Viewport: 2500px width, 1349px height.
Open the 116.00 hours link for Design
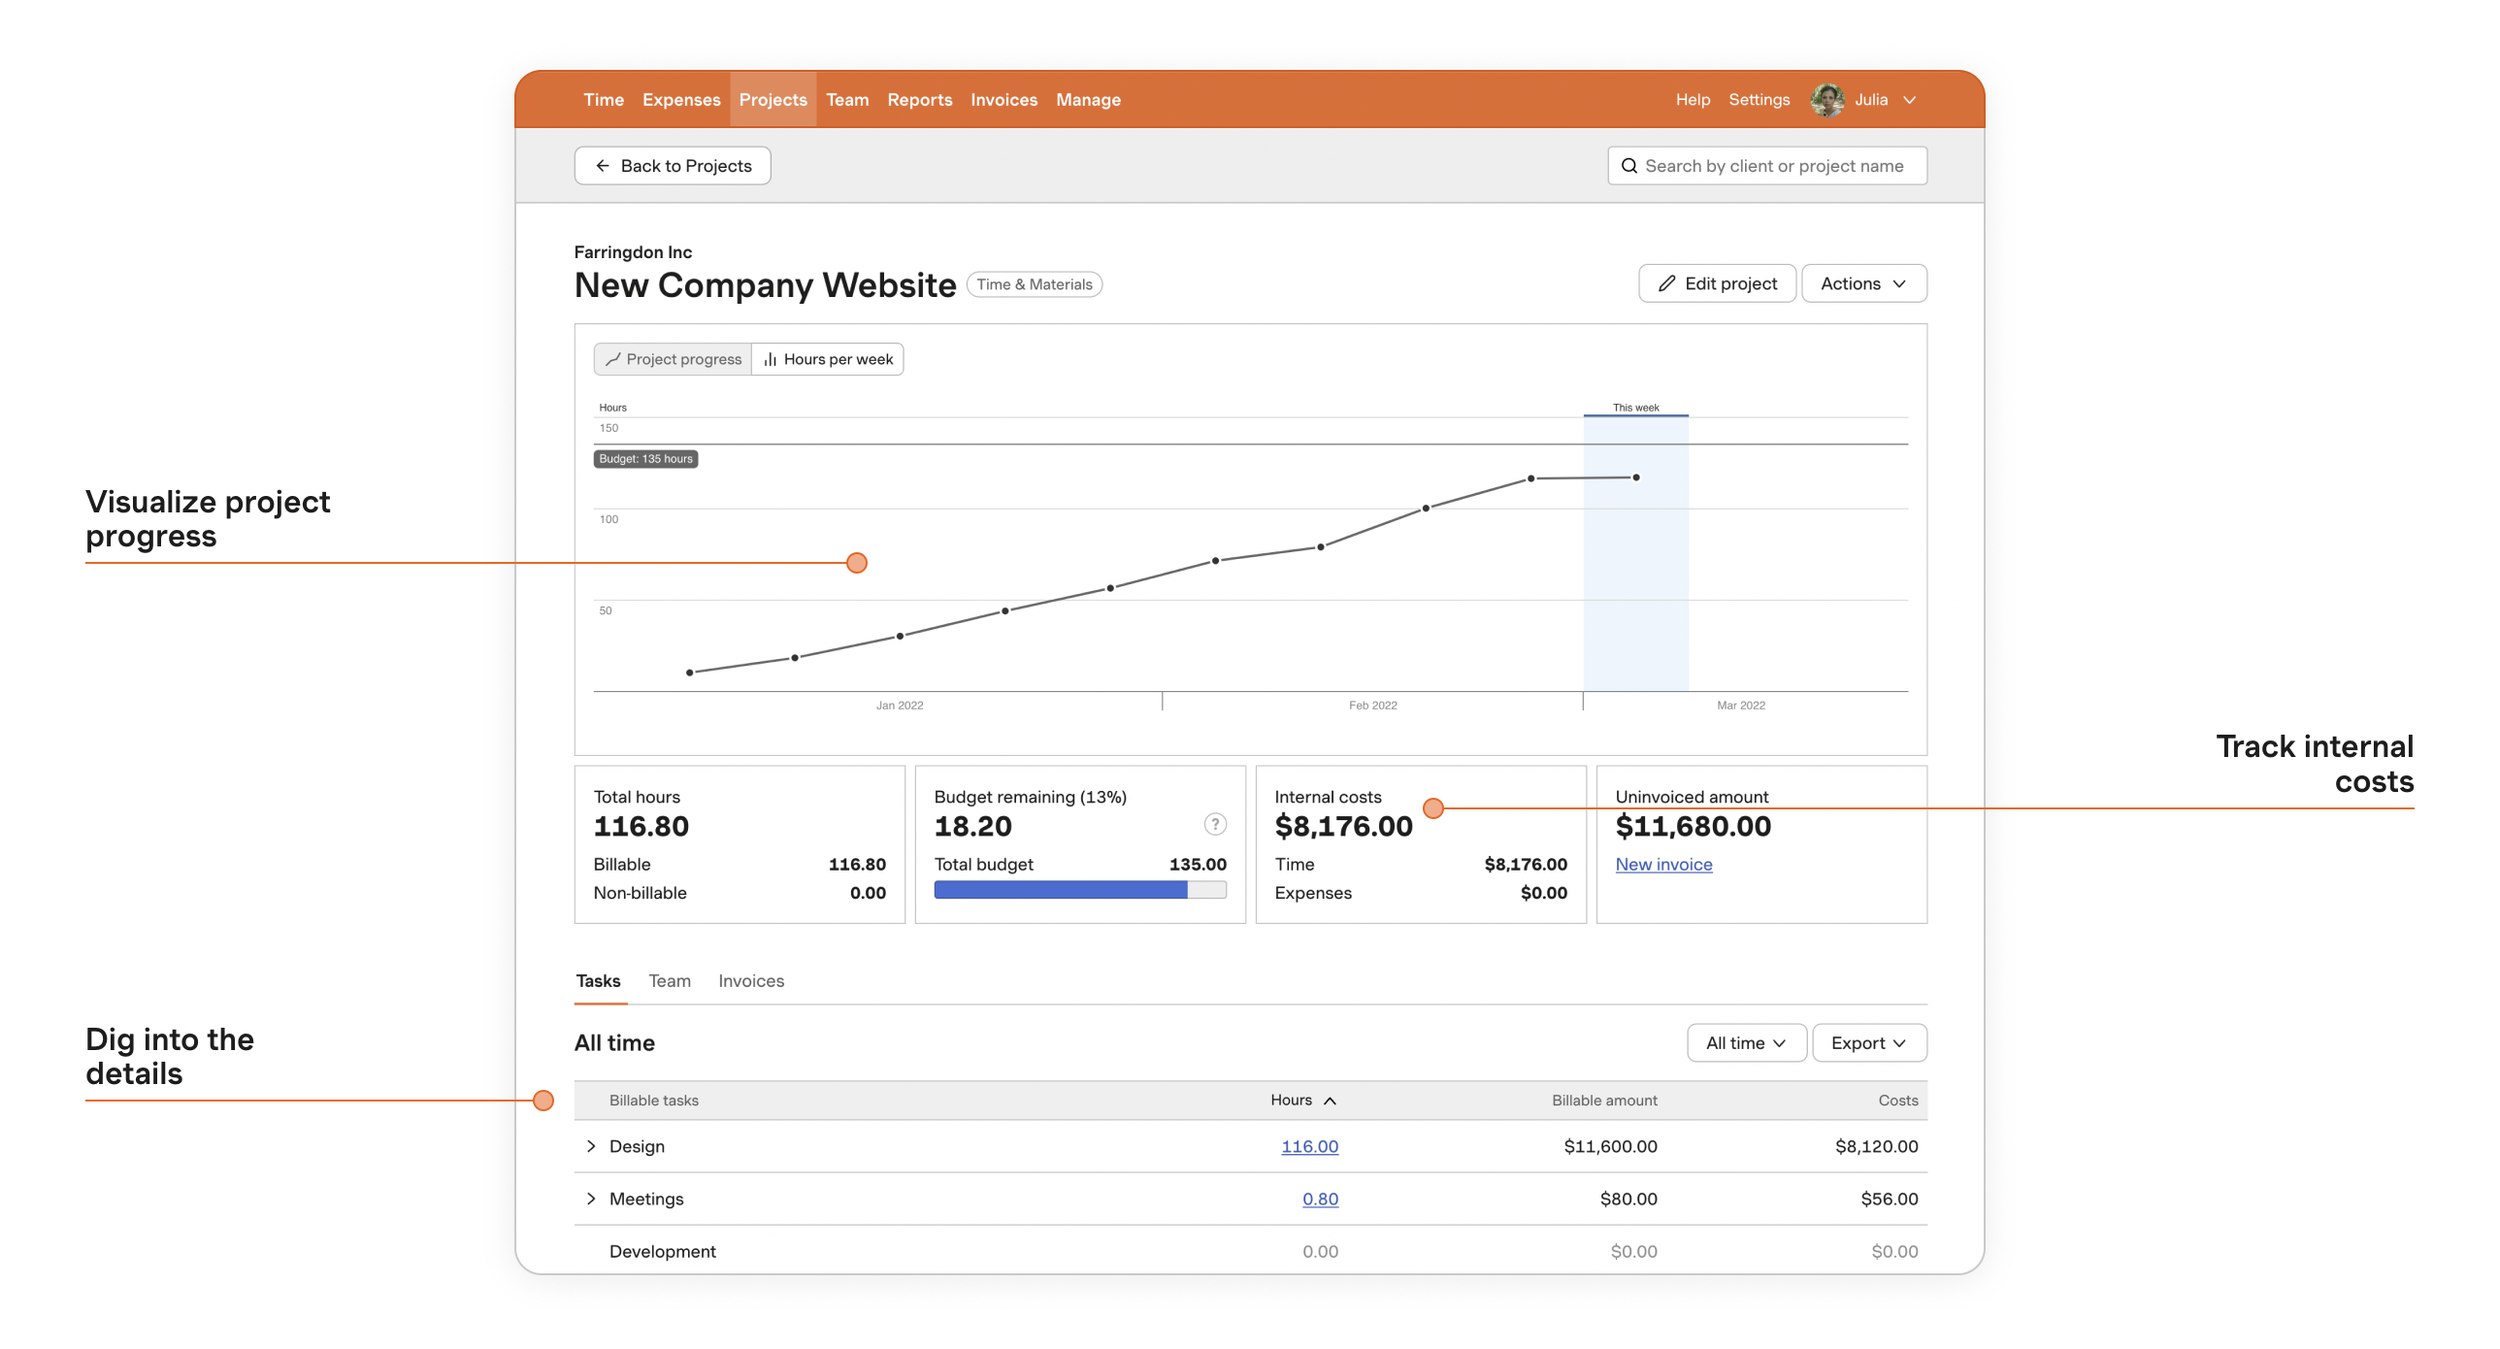coord(1310,1146)
